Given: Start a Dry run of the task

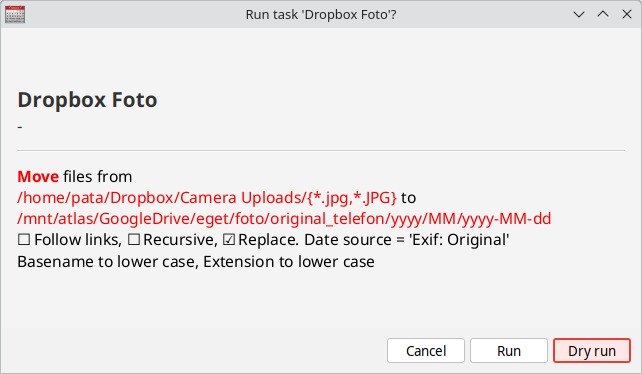Looking at the screenshot, I should point(592,351).
